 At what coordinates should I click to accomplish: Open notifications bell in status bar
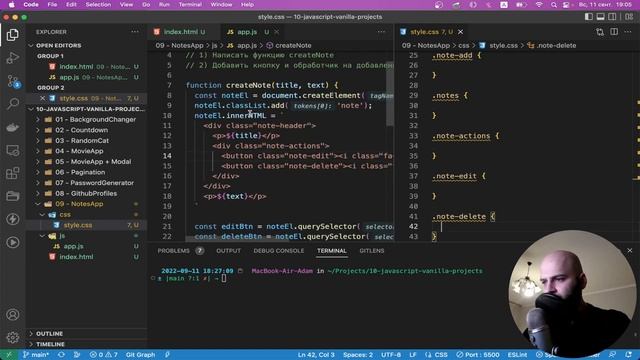click(x=629, y=355)
